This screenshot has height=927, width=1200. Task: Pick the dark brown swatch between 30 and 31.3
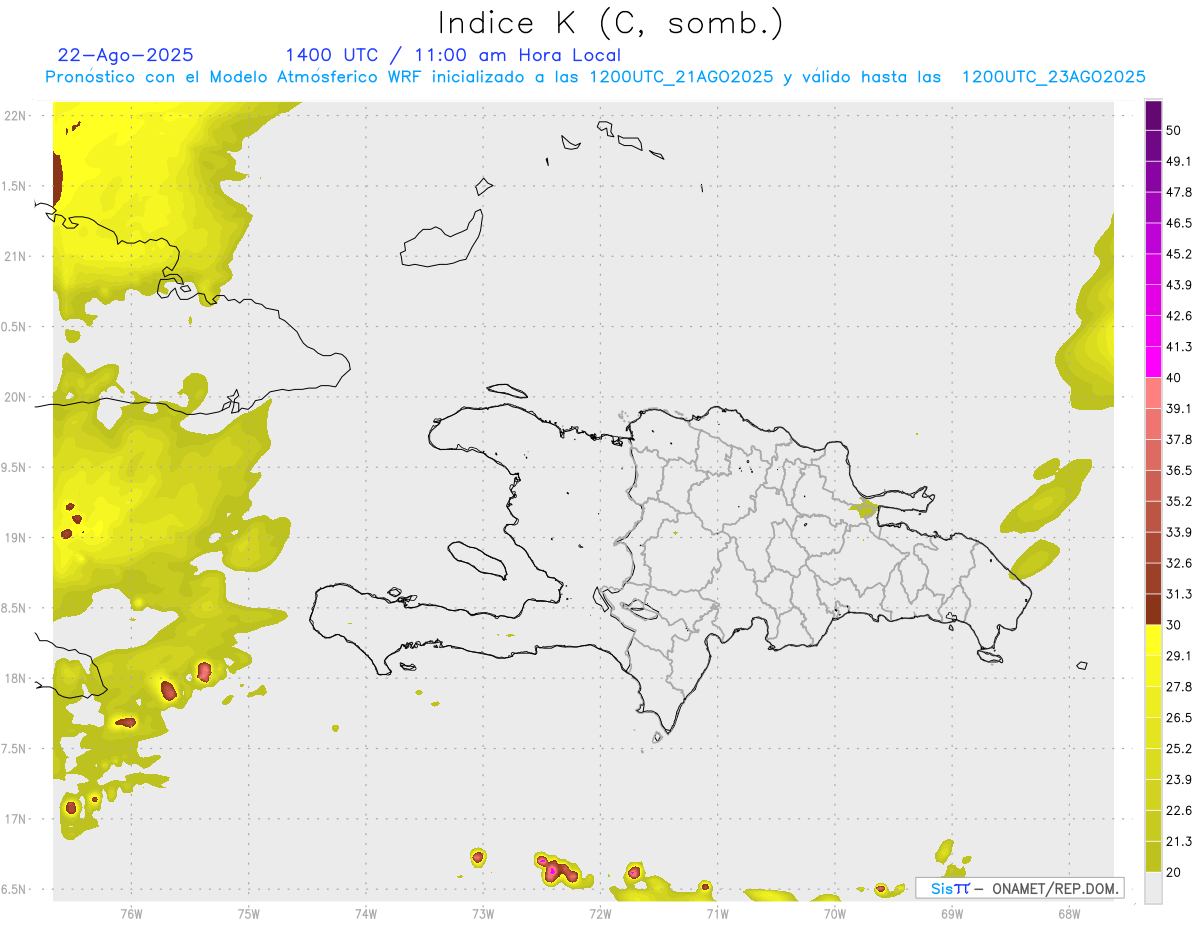(x=1153, y=609)
